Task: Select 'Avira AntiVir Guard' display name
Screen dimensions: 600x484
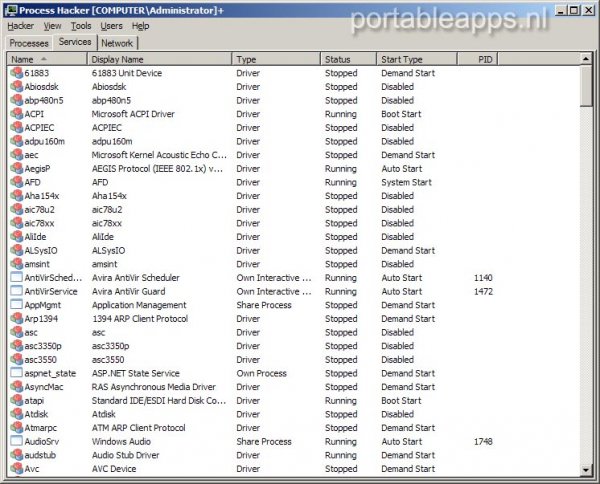Action: (x=129, y=292)
